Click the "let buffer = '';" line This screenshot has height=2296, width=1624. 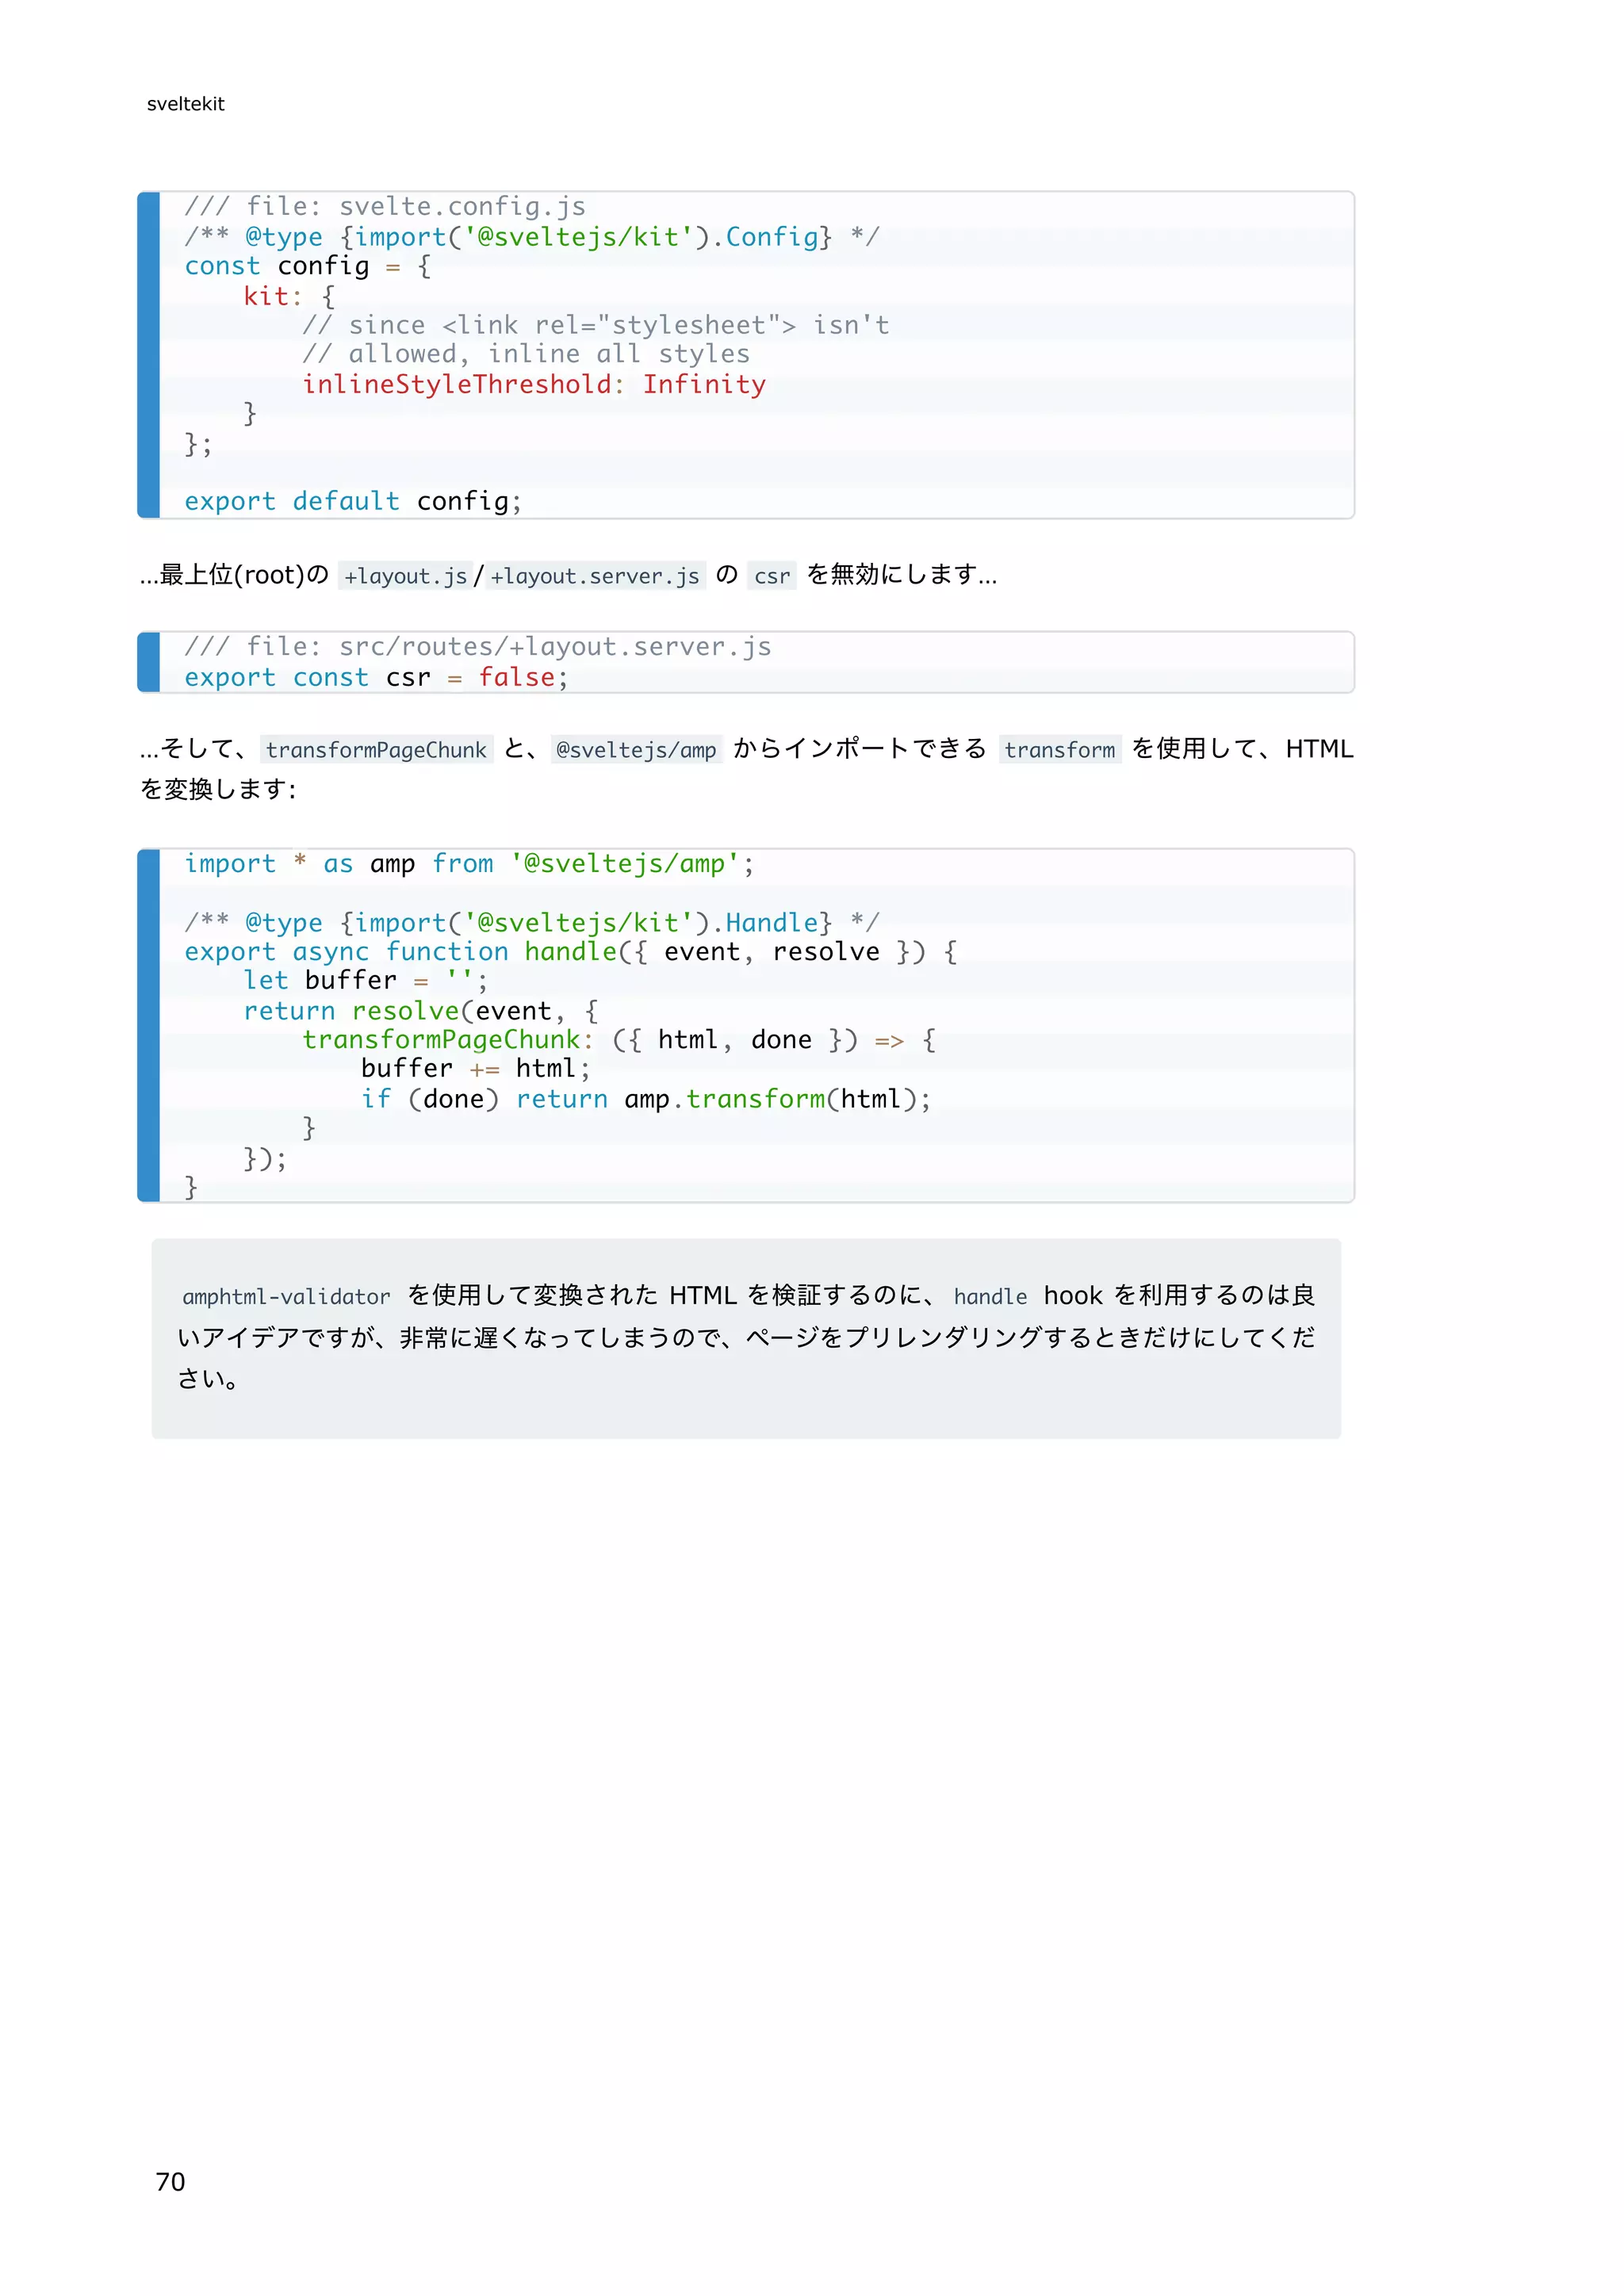pyautogui.click(x=366, y=980)
